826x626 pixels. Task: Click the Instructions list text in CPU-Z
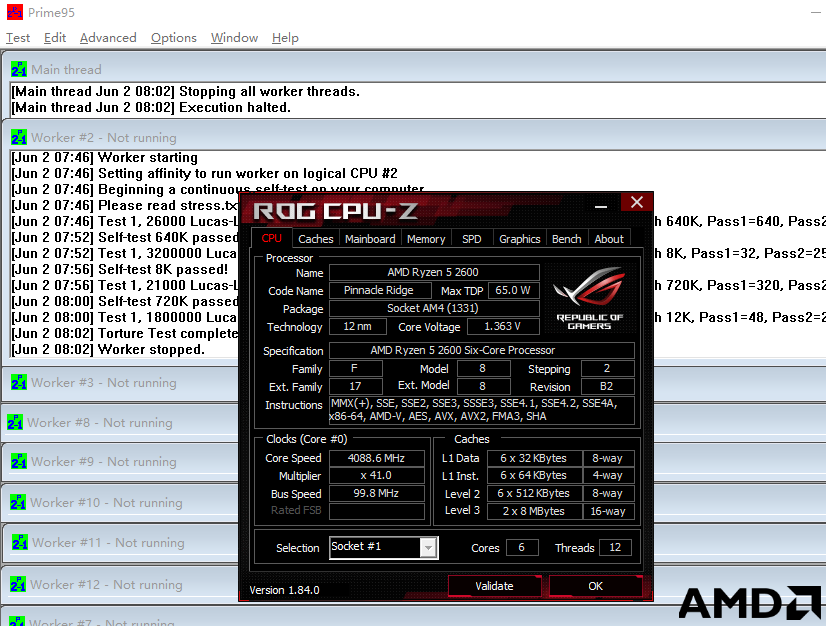tap(481, 410)
